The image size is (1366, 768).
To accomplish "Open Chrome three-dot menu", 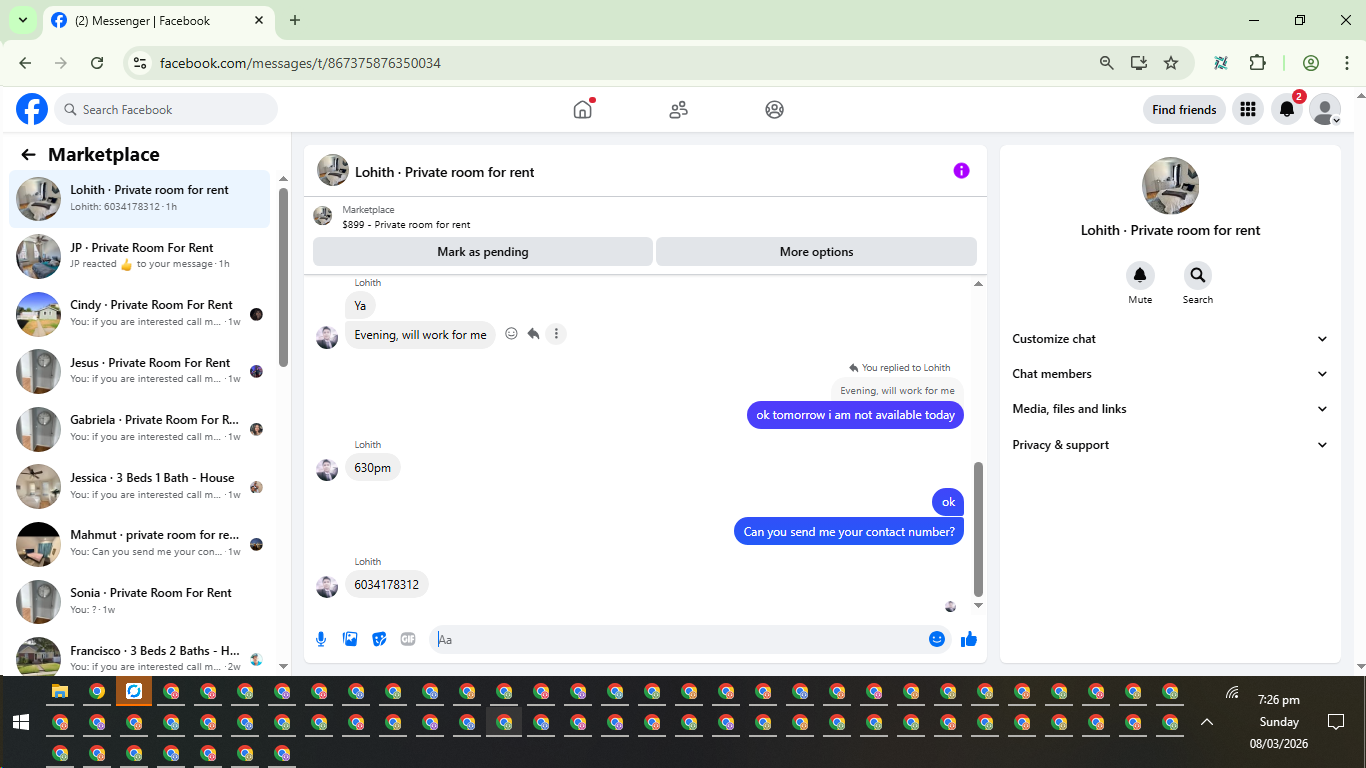I will [1347, 63].
